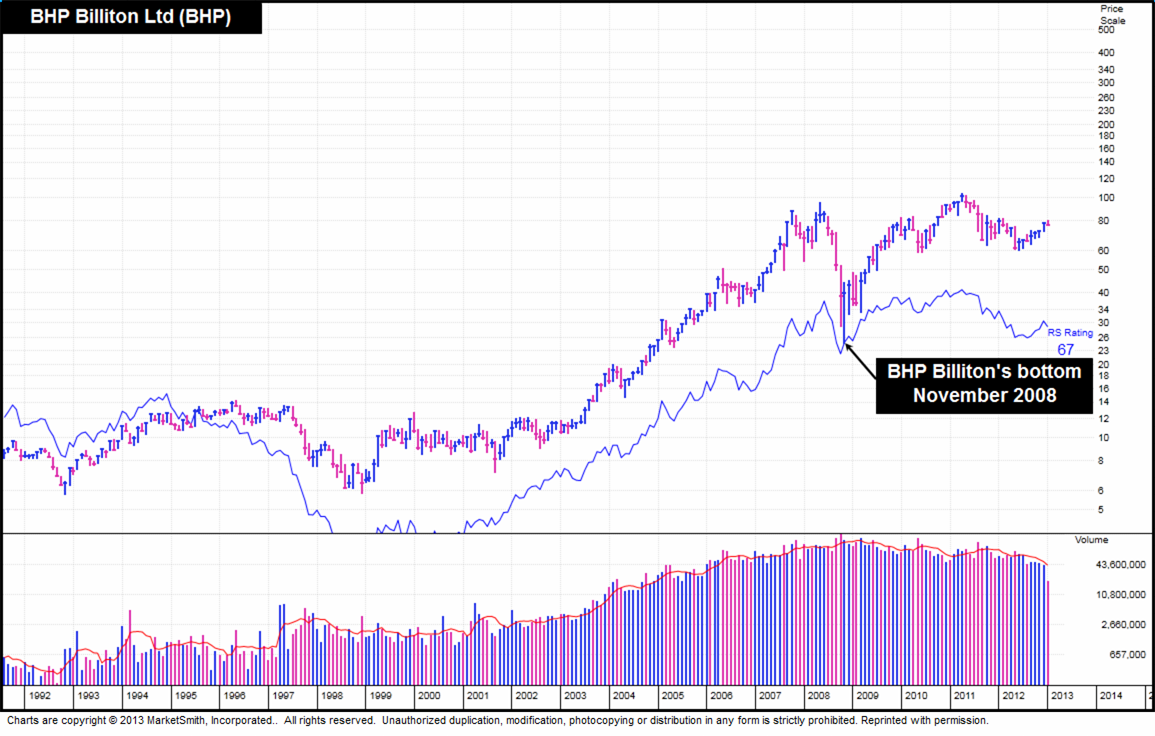Select the 2014 year label on the axis

[1110, 695]
